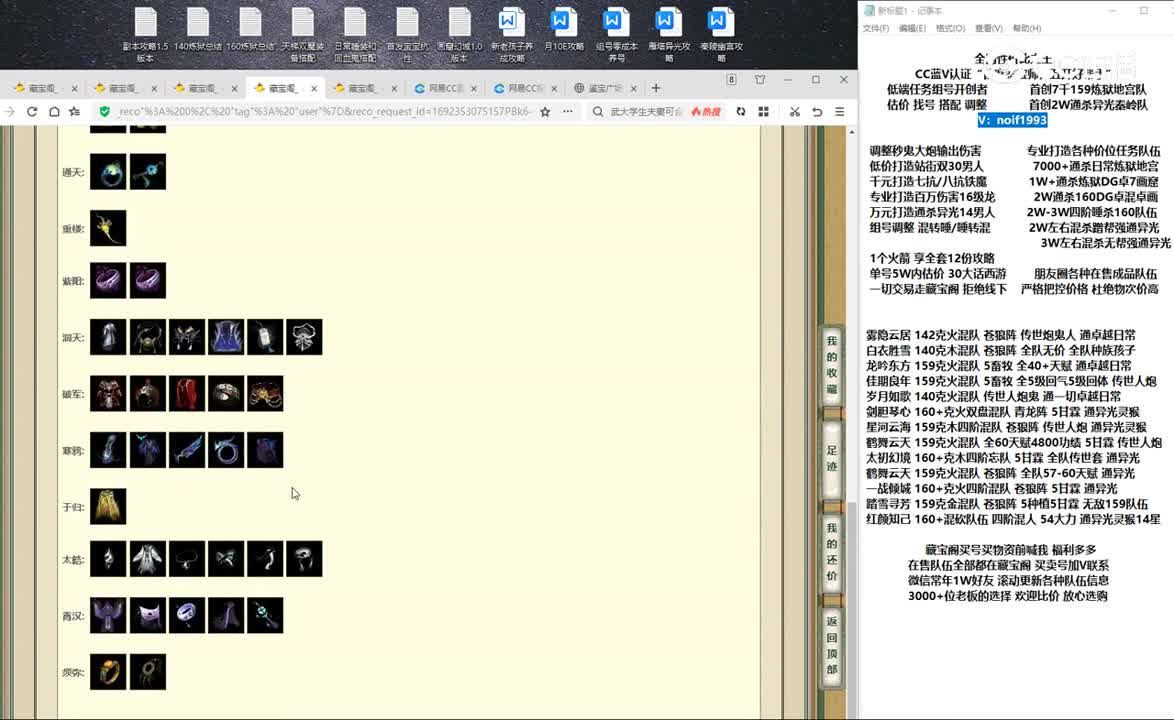Focus the browser address bar URL
The image size is (1174, 720).
click(x=324, y=112)
